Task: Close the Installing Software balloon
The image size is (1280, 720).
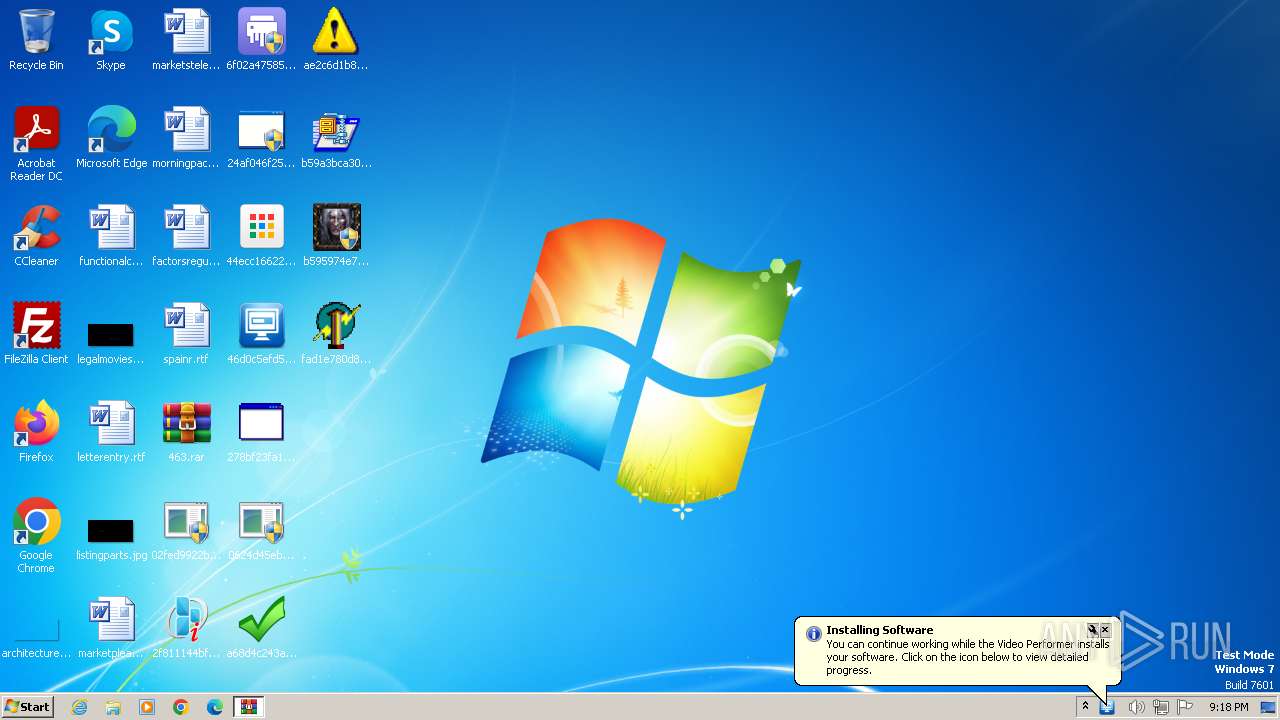Action: pyautogui.click(x=1105, y=630)
